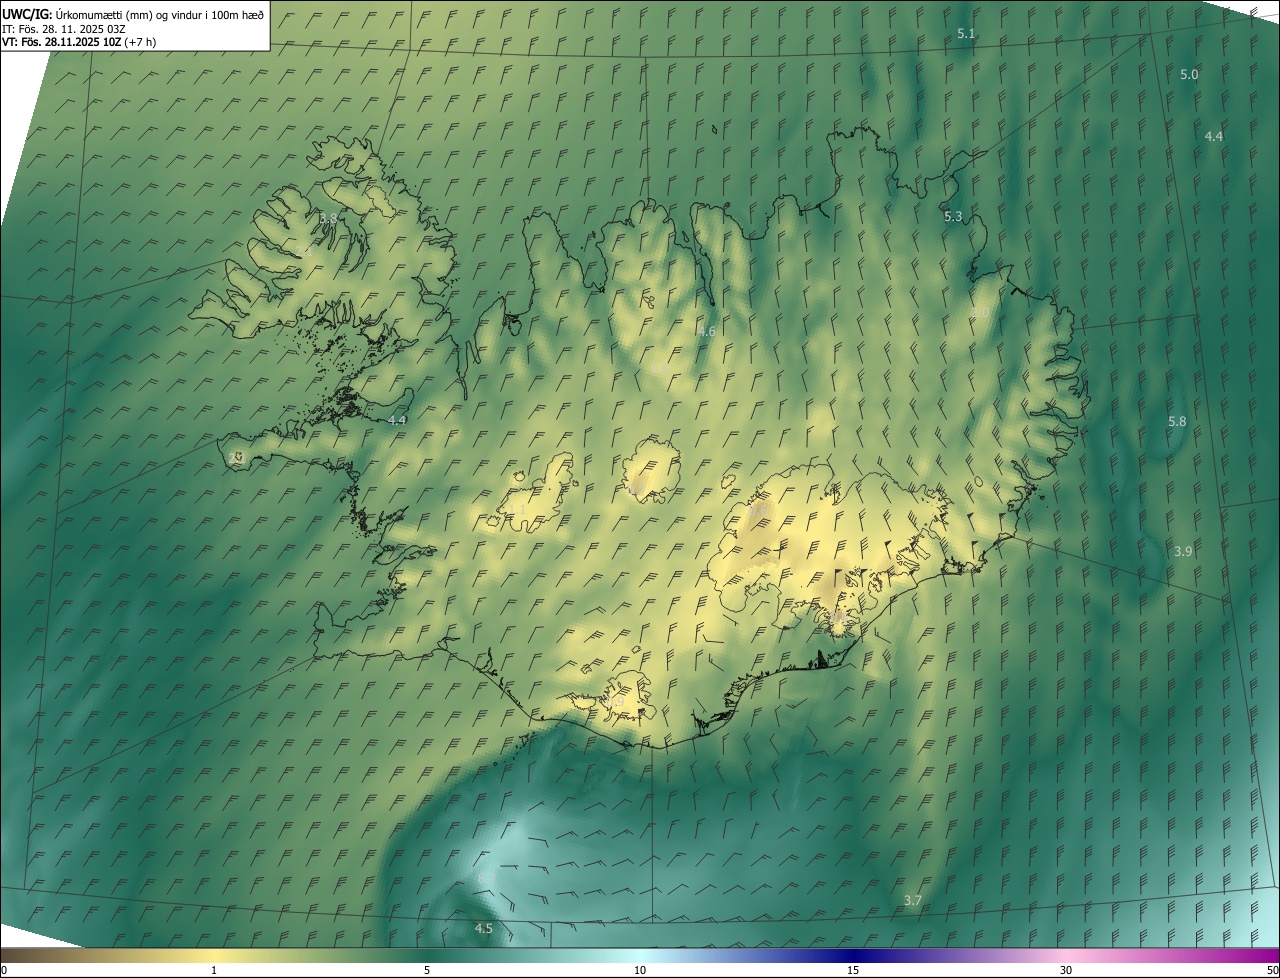Click the 'UWC/IG: Úrkomumætti (mm)' title line

[134, 14]
